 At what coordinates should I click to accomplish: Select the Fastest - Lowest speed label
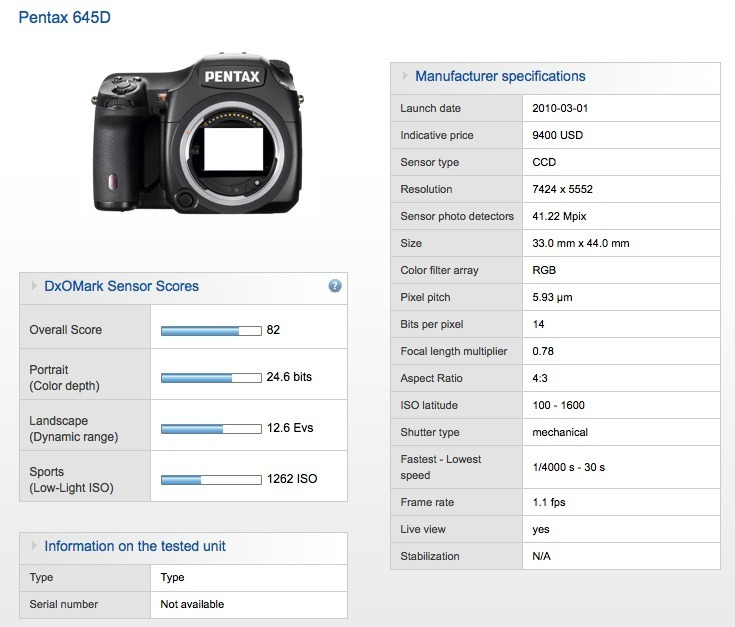[441, 467]
